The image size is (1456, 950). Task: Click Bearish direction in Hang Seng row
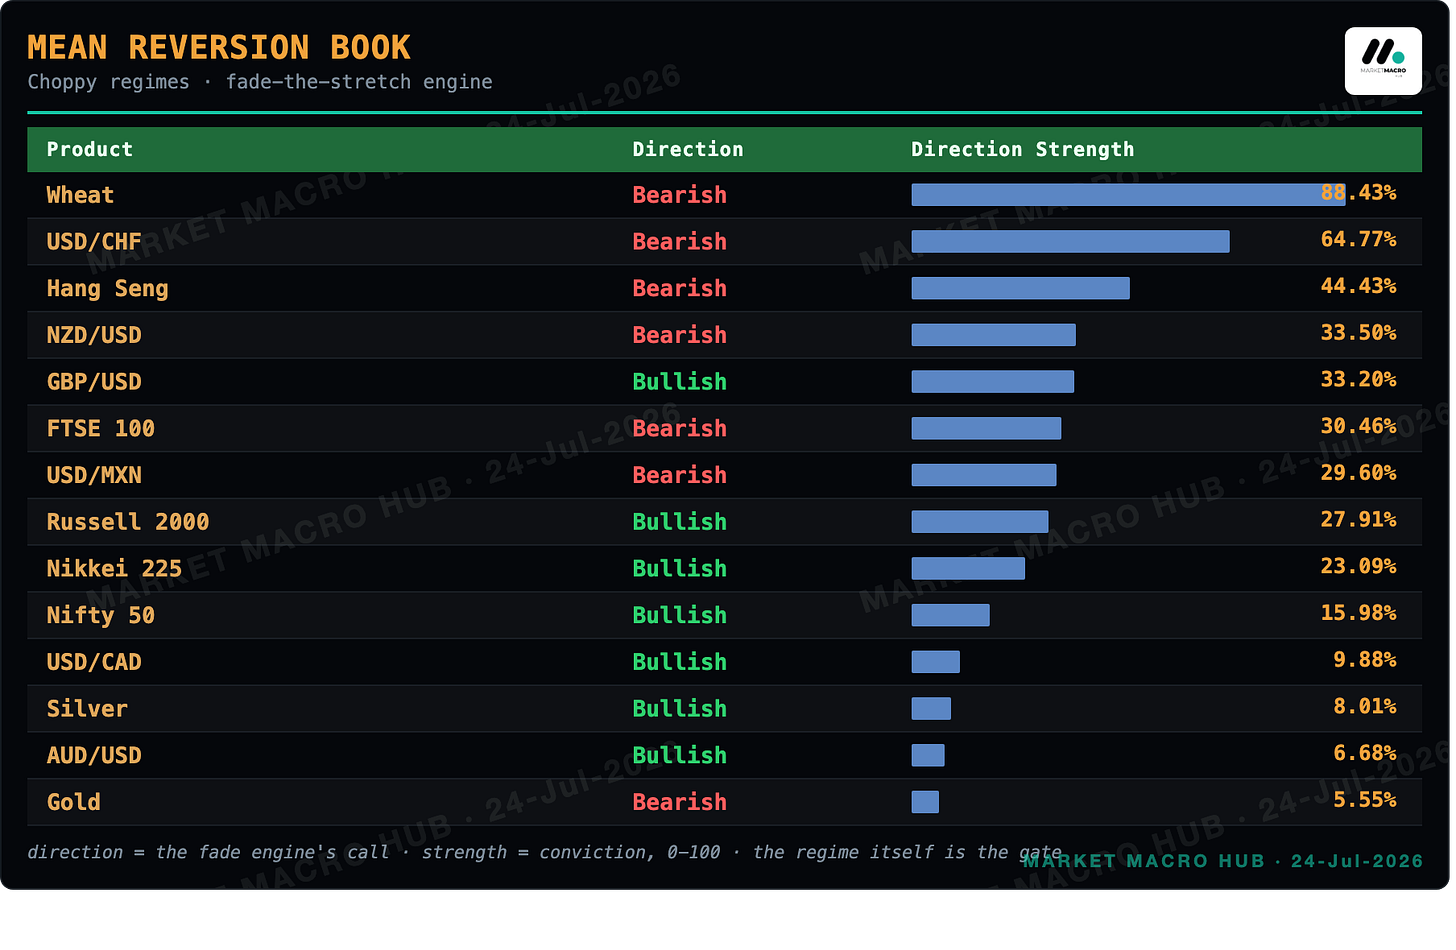pyautogui.click(x=680, y=289)
